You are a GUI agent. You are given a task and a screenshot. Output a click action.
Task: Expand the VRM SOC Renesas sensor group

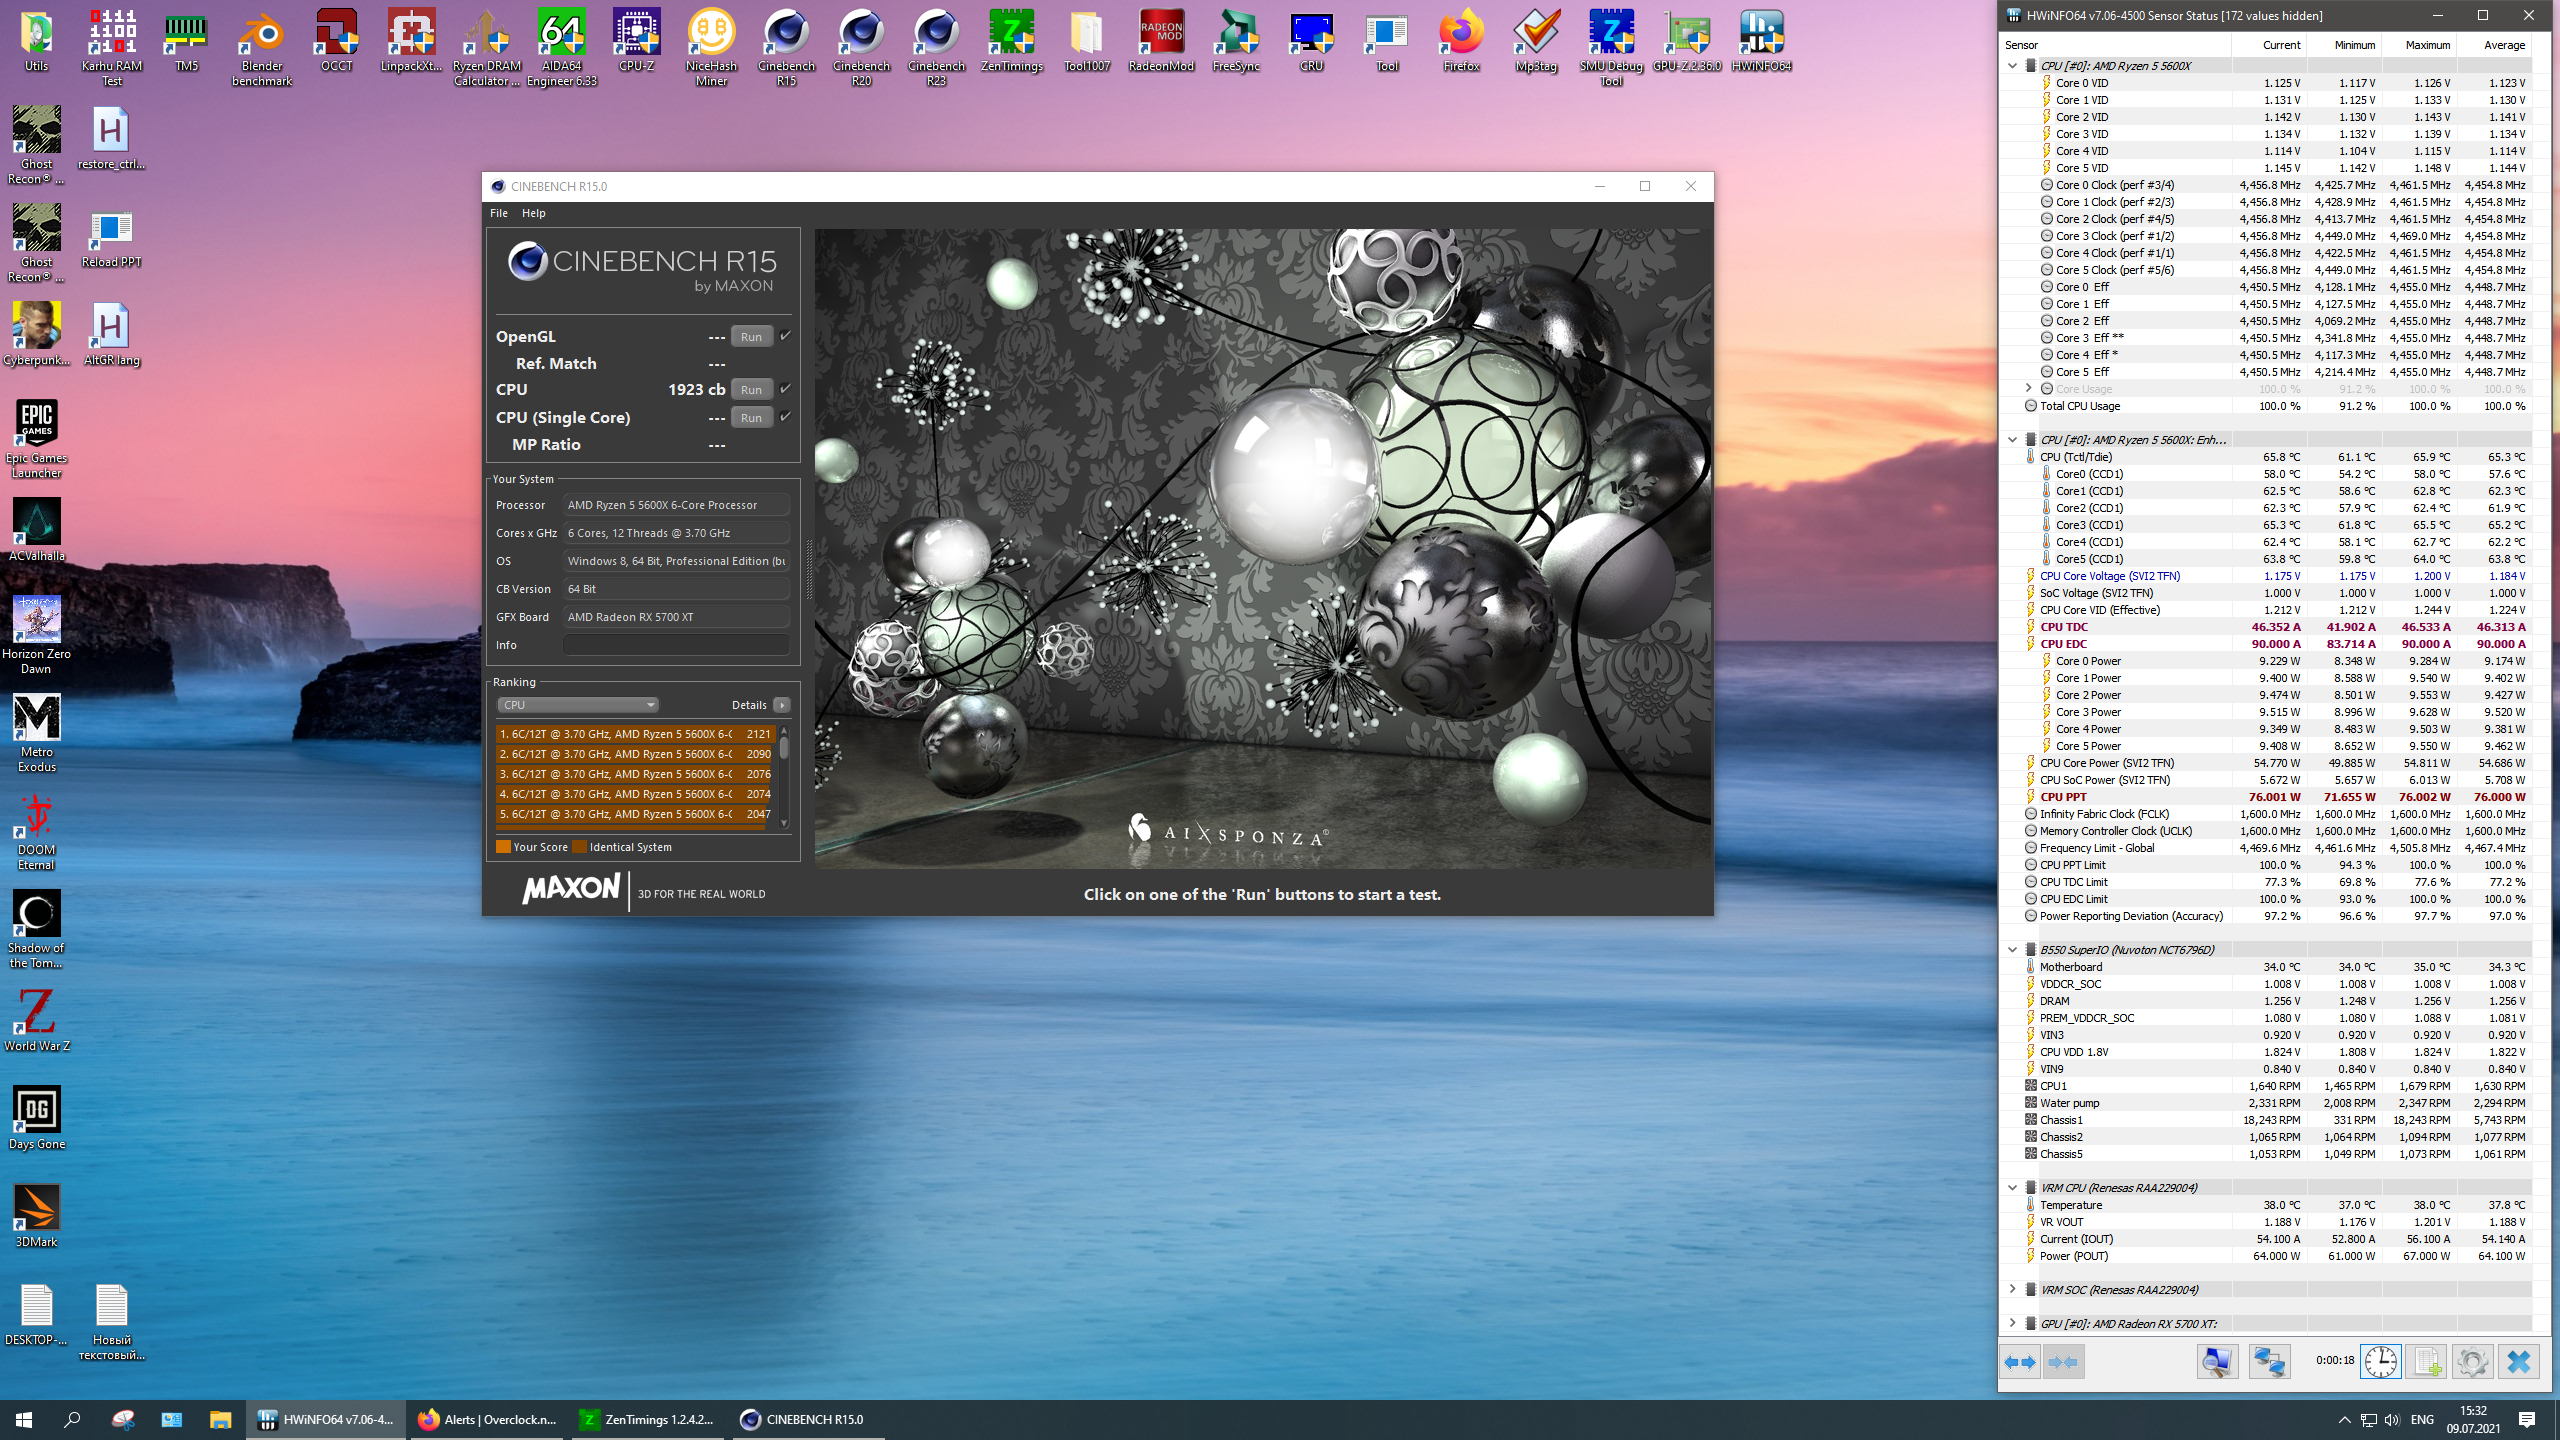tap(2012, 1290)
